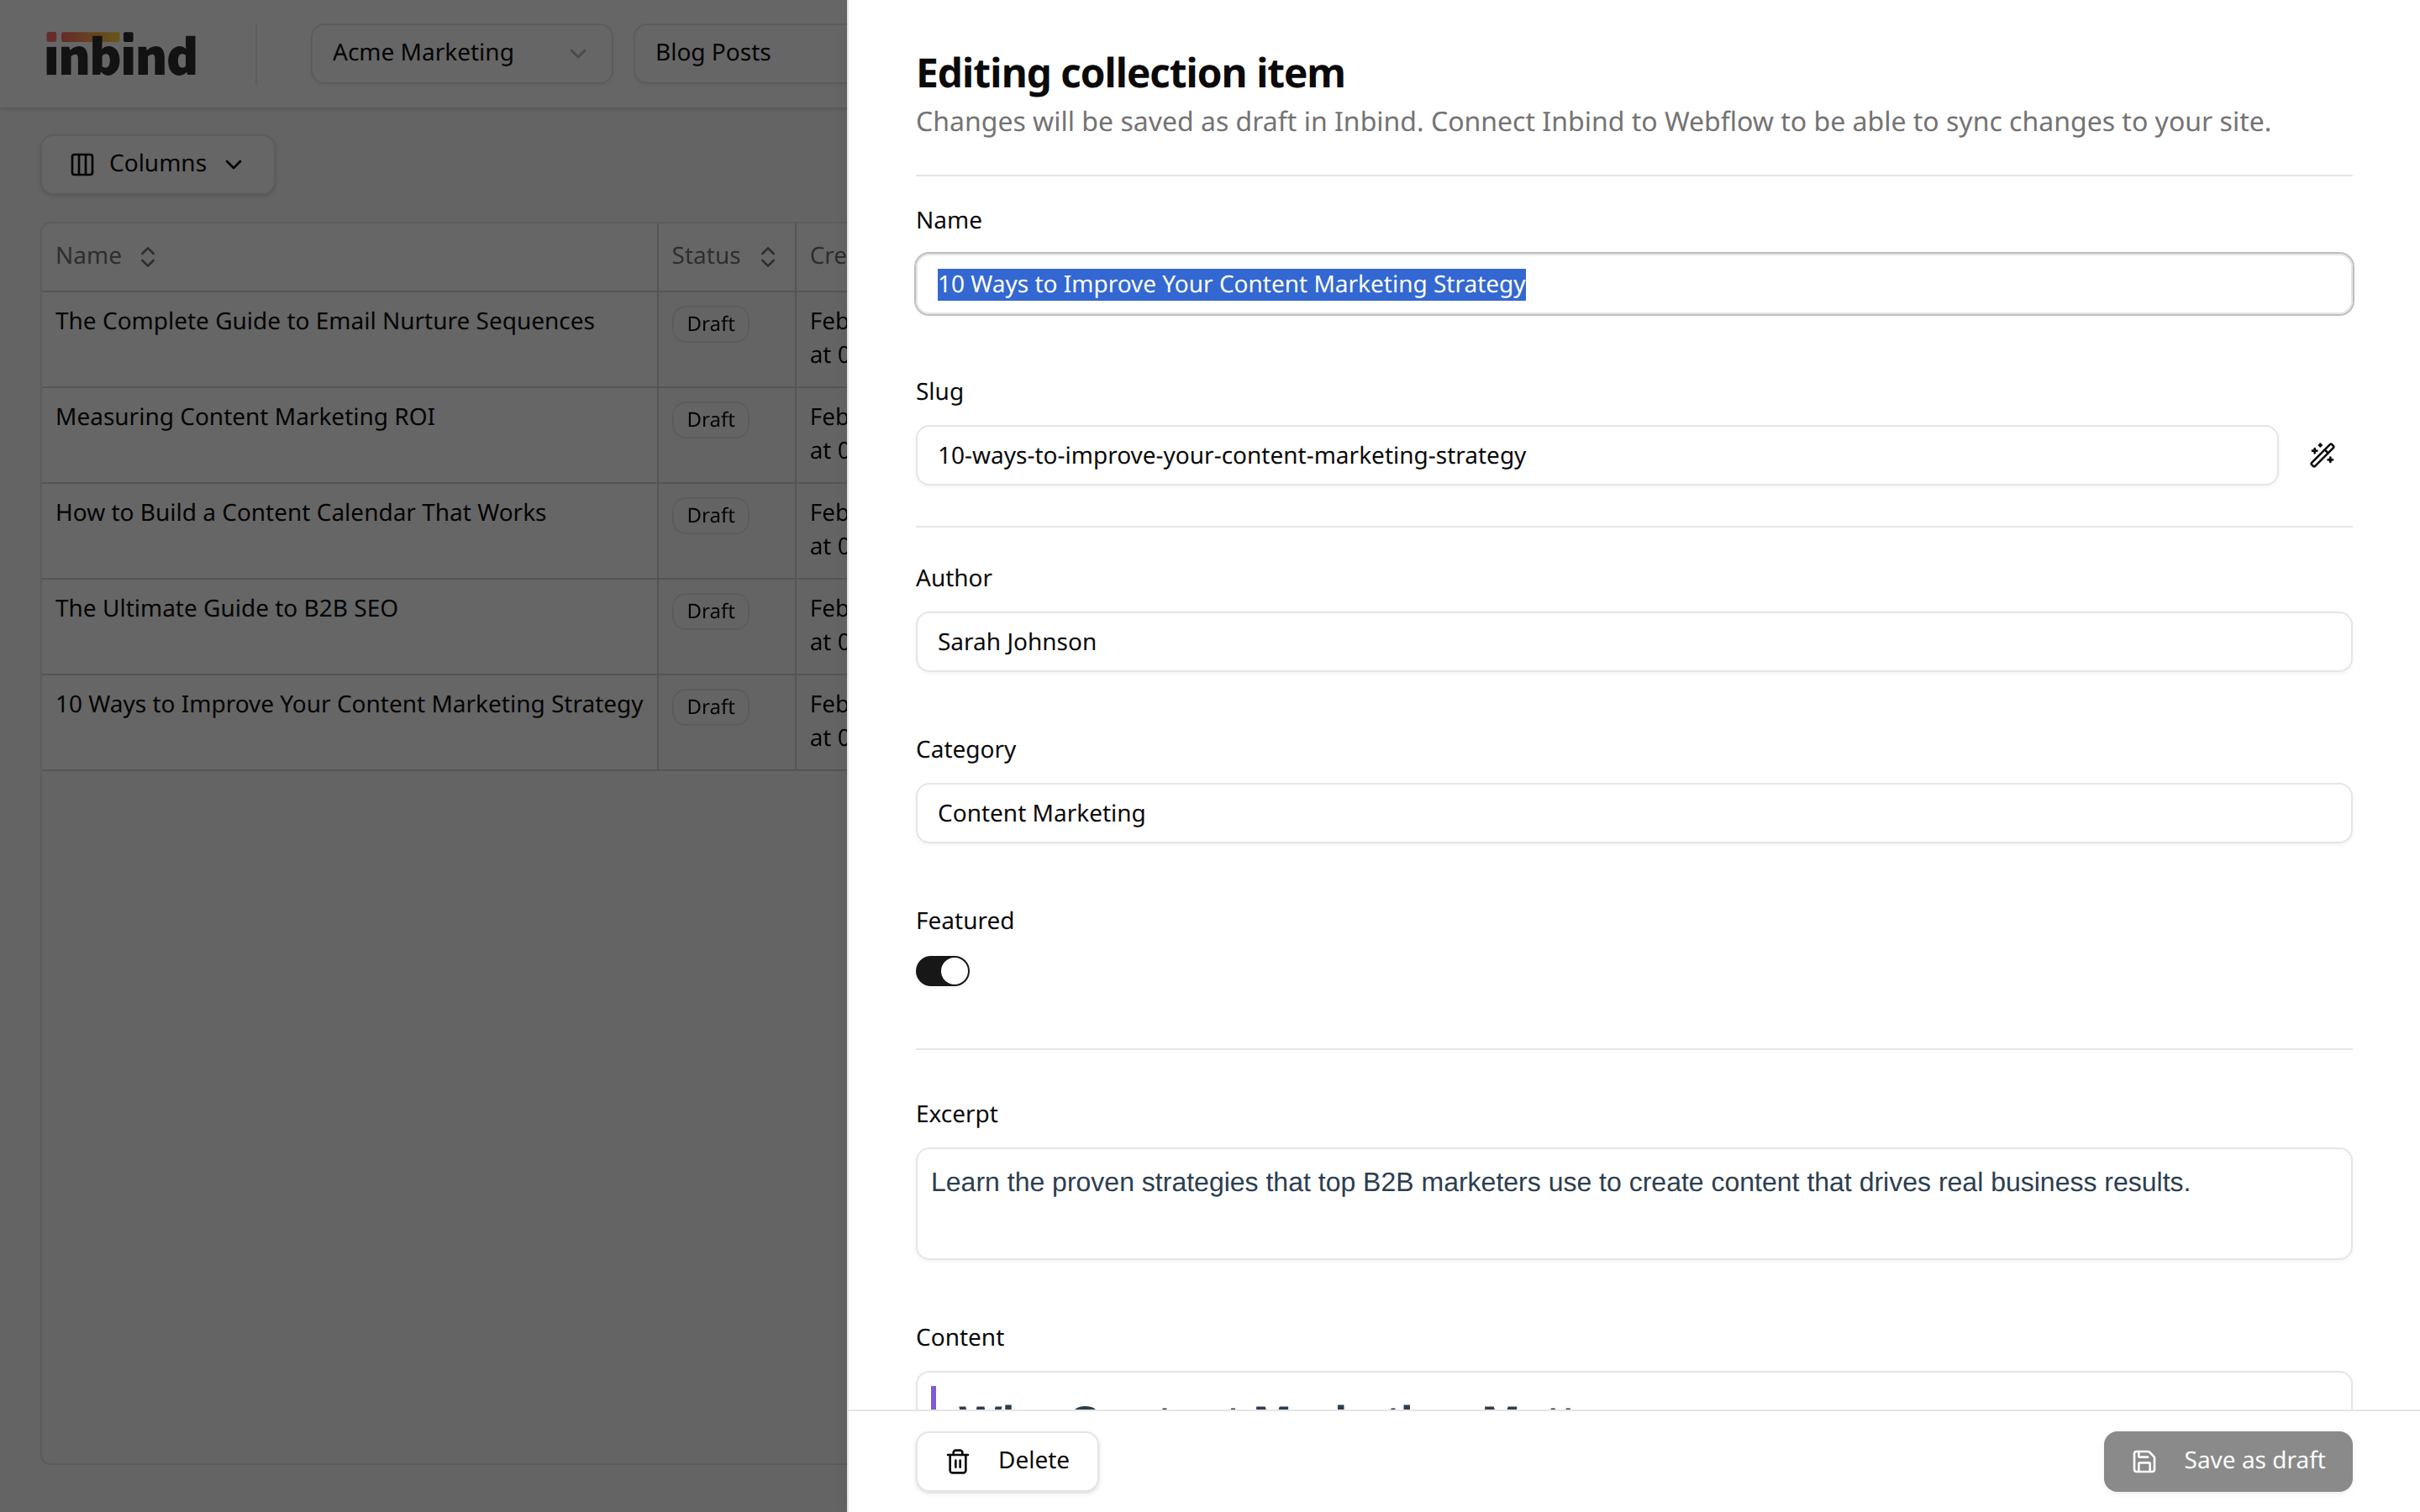Select 'Measuring Content Marketing ROI' row
Viewport: 2420px width, 1512px height.
[x=245, y=417]
